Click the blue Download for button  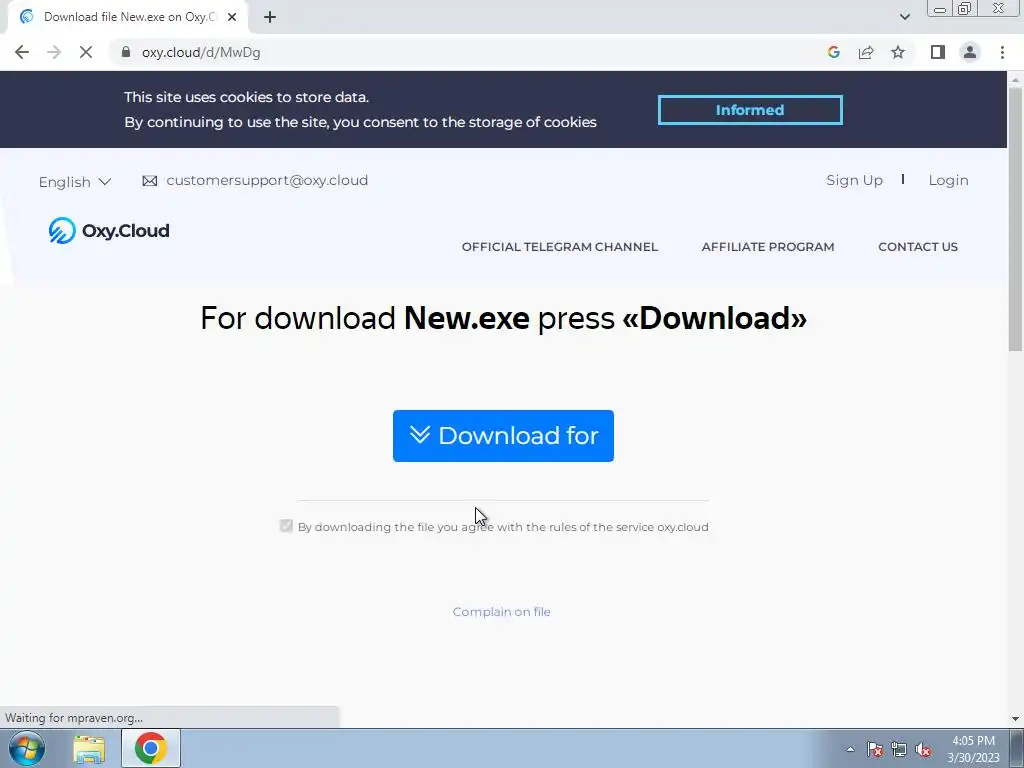pos(504,436)
